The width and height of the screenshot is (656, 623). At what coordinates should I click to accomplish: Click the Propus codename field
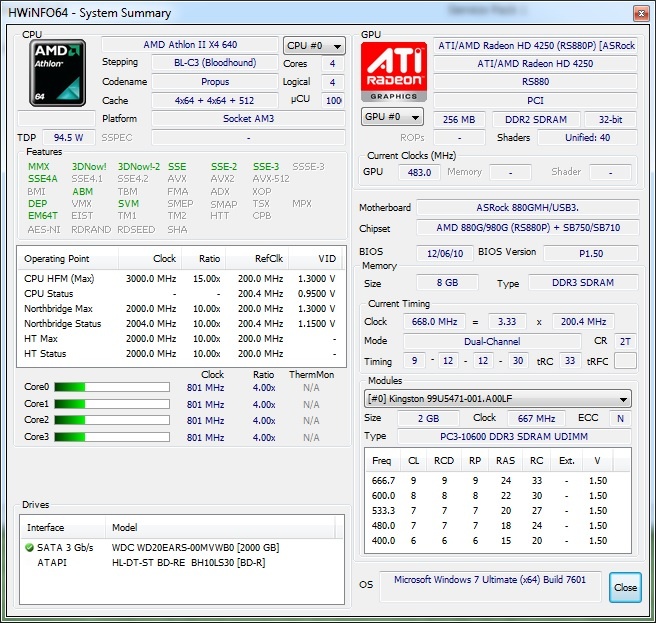tap(215, 82)
